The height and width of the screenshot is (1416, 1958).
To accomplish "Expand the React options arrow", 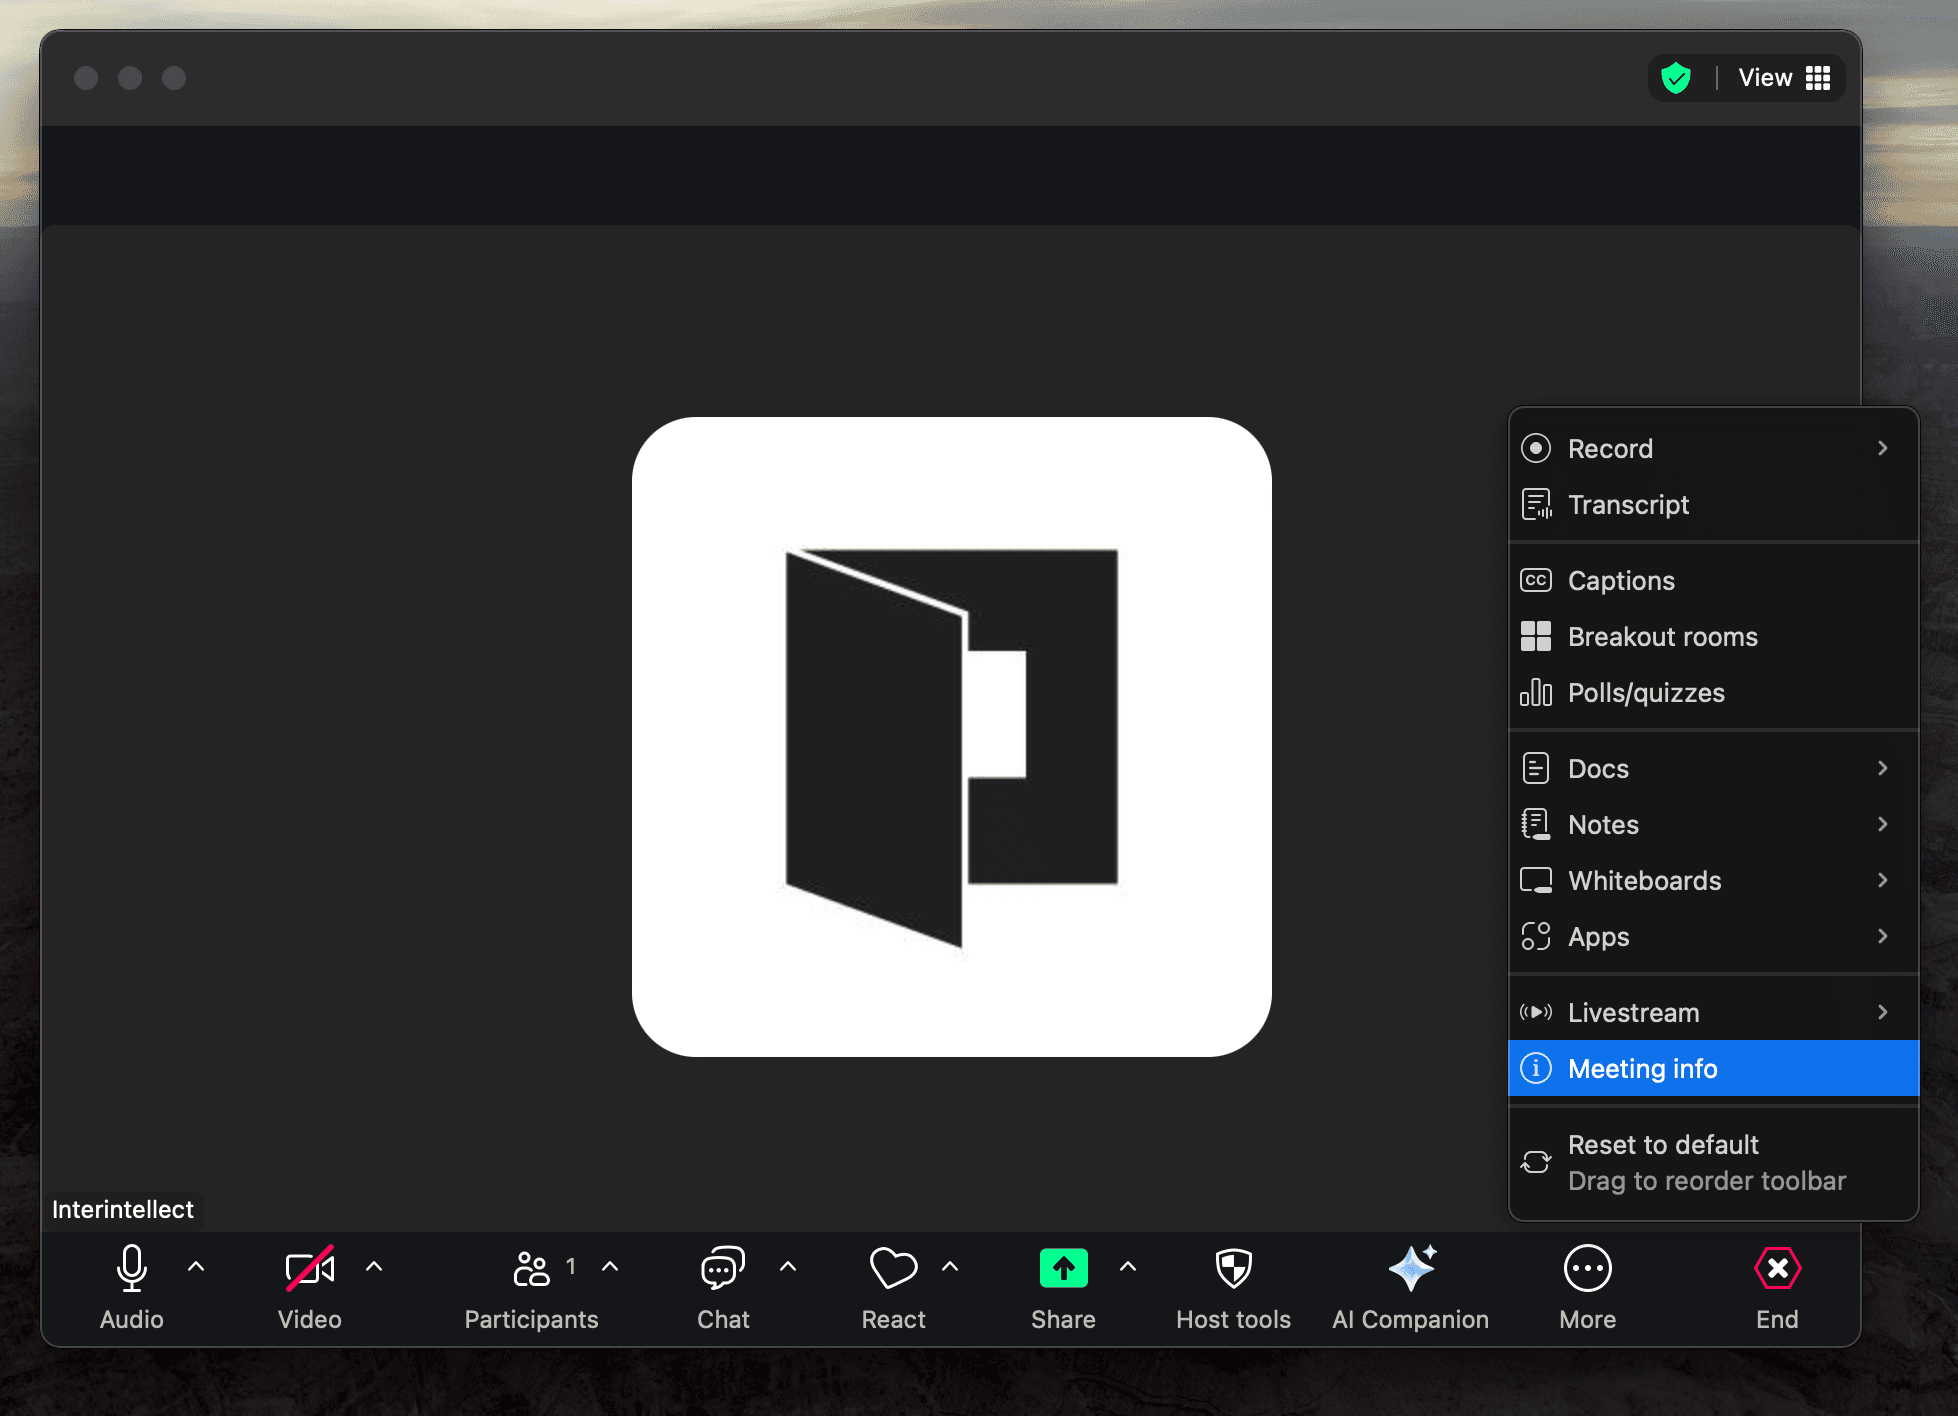I will 950,1266.
